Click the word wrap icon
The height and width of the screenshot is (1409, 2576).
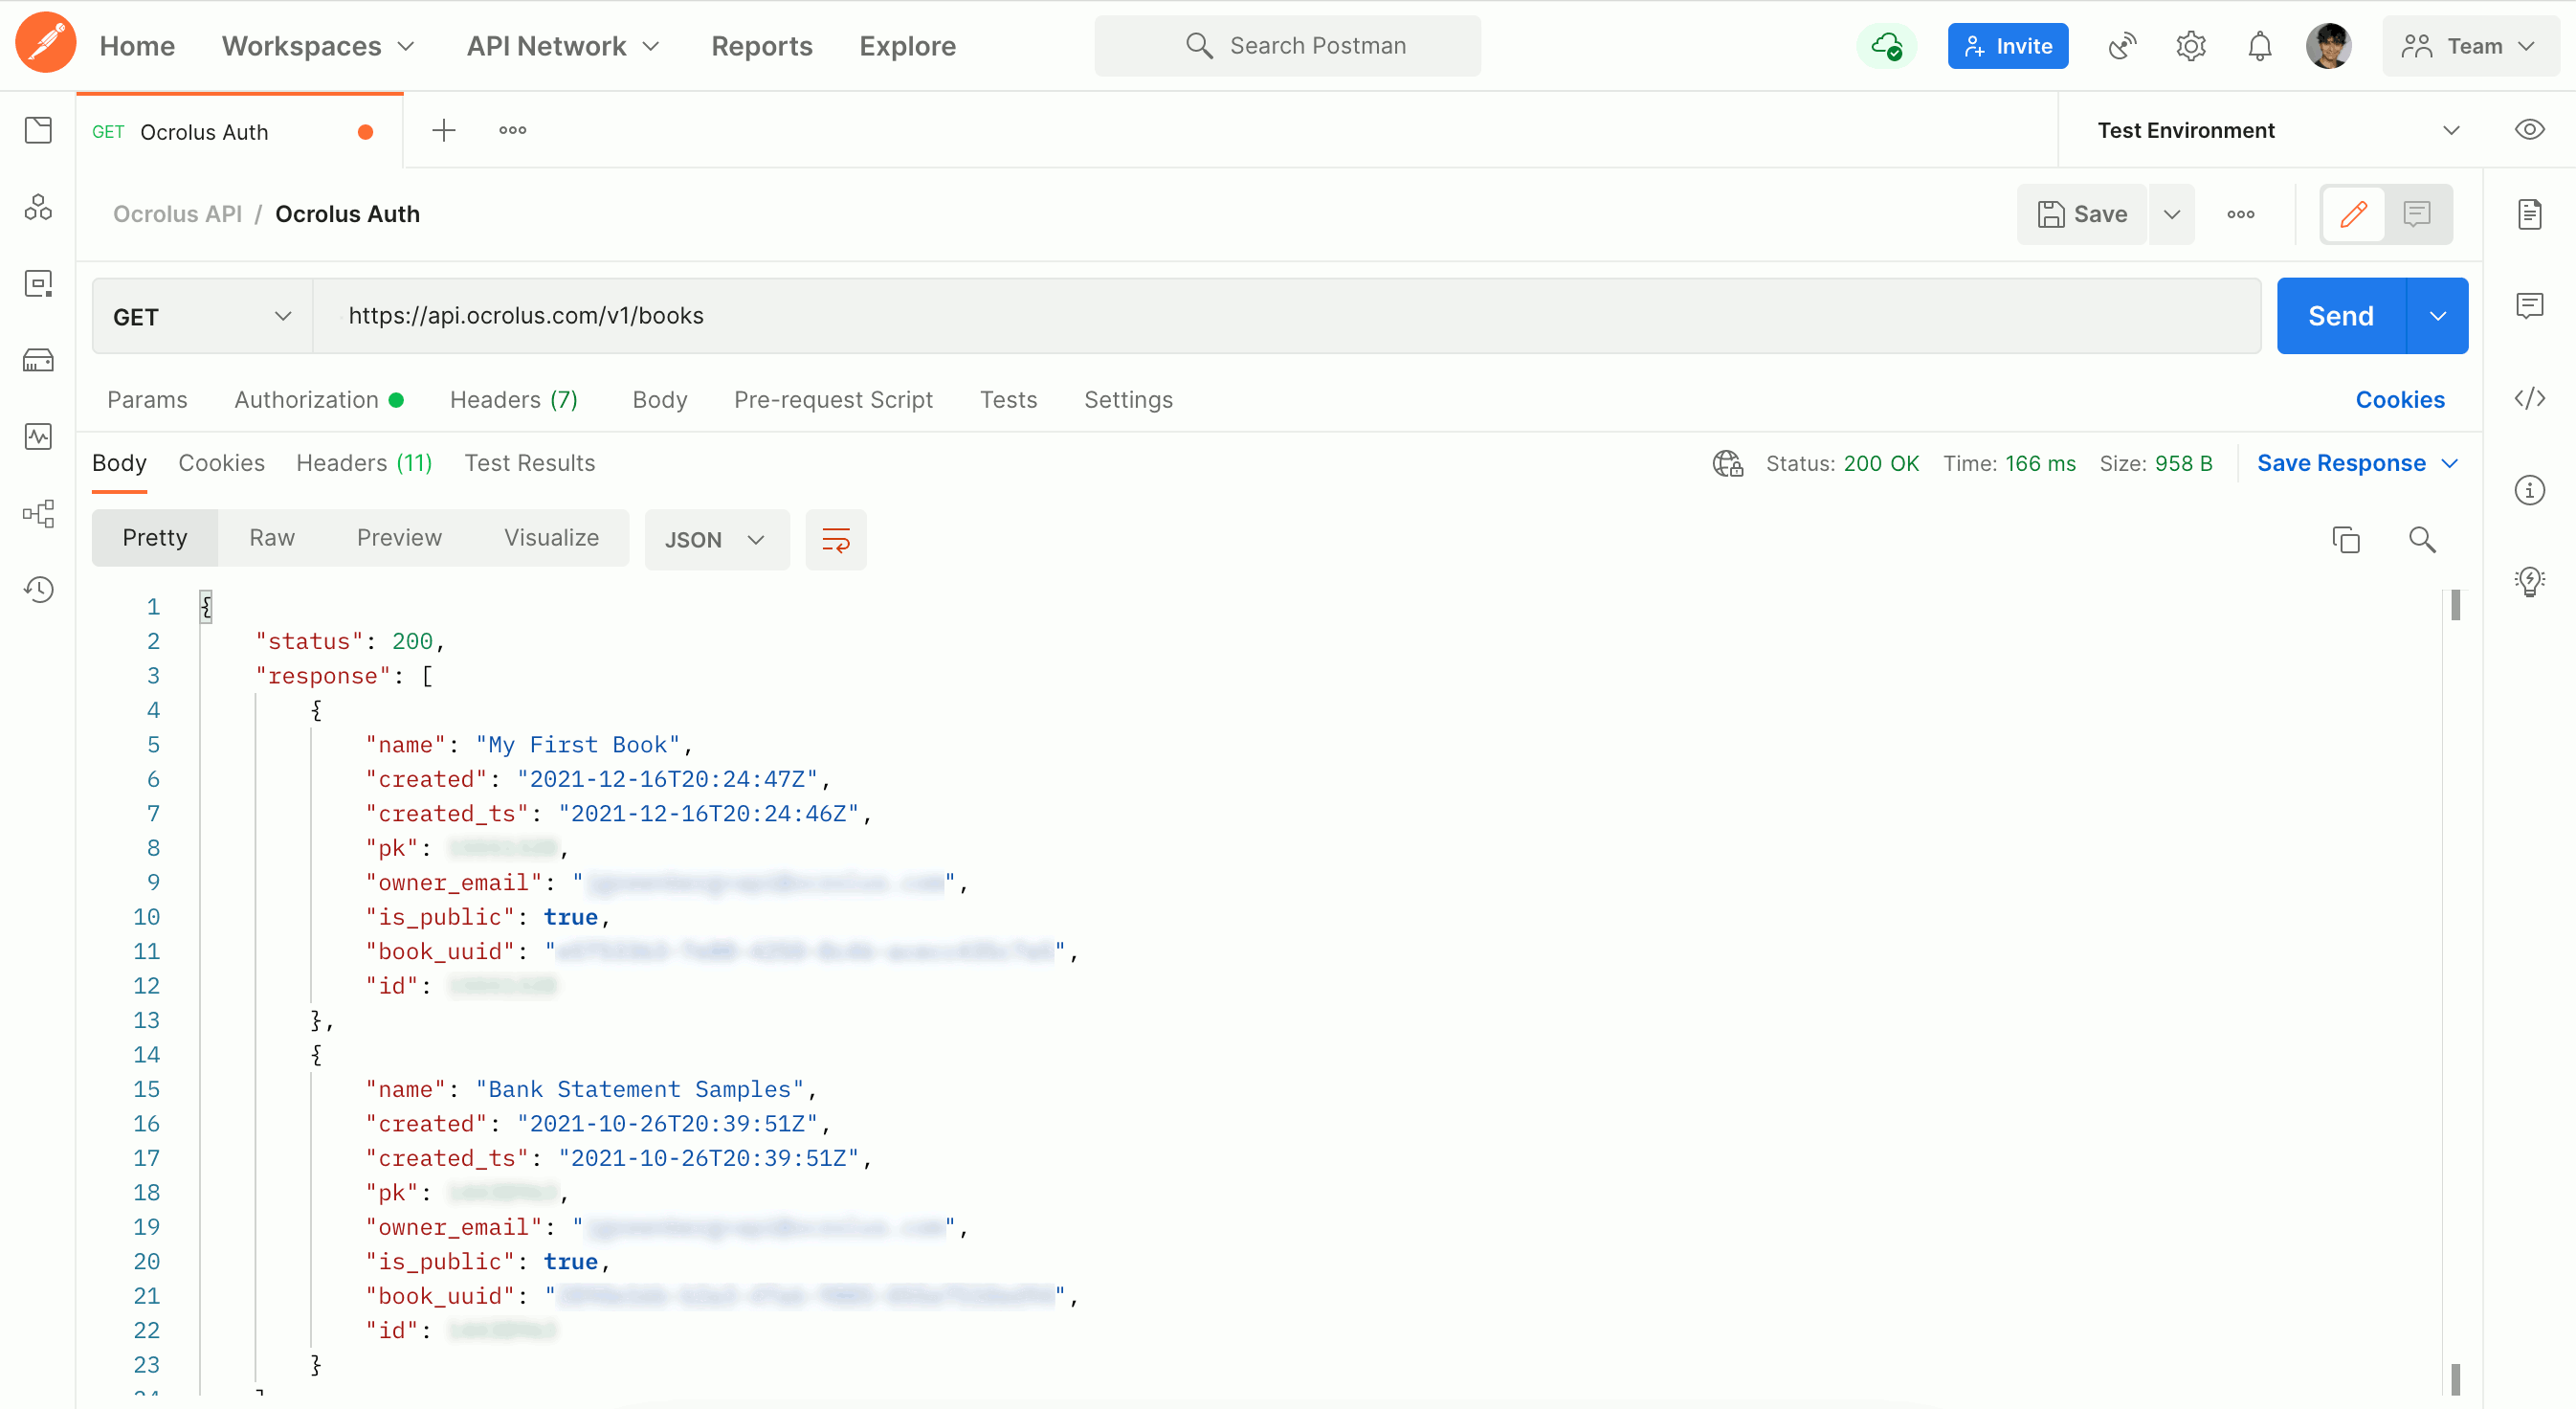(835, 540)
